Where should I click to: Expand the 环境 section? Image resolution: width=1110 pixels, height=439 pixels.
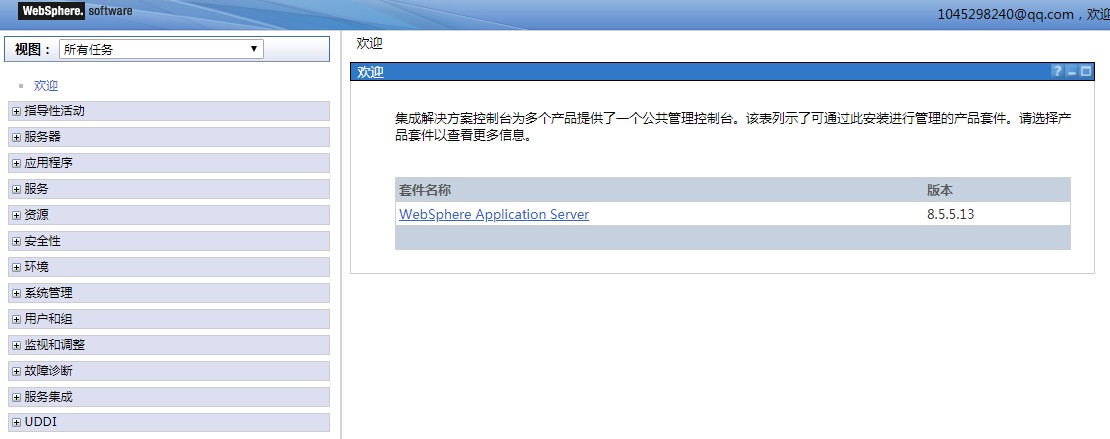16,267
